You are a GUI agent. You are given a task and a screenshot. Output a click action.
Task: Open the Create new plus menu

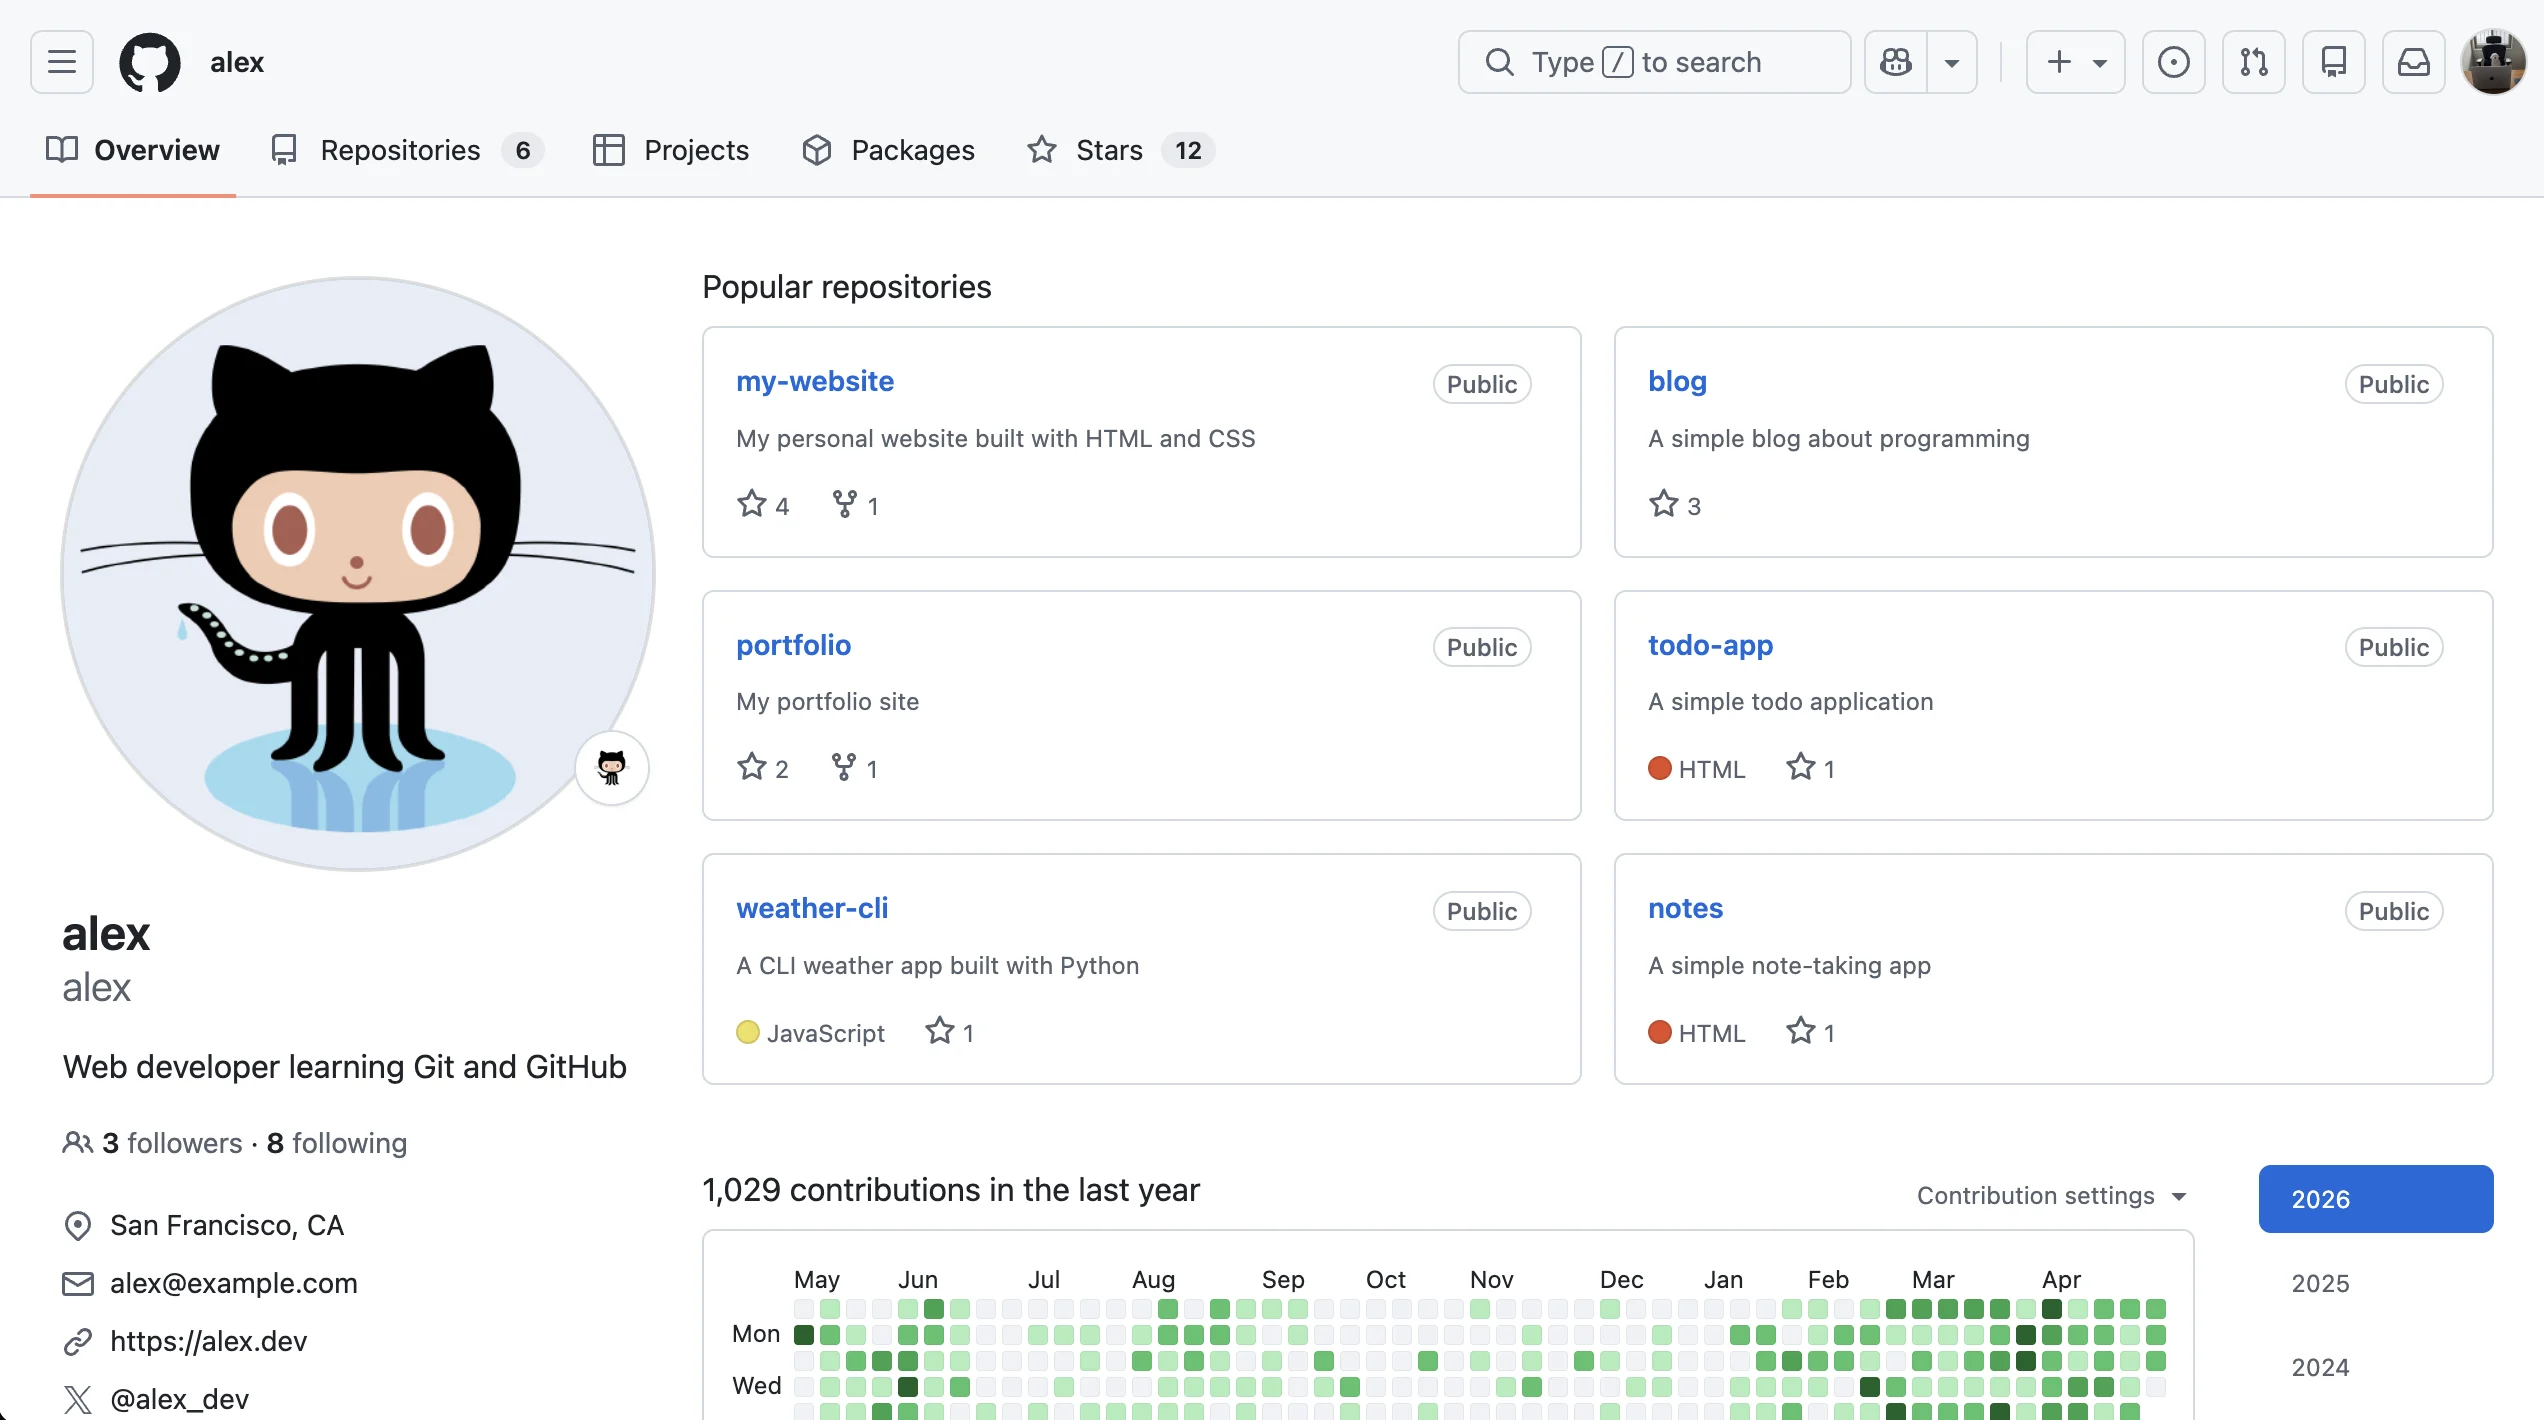[2076, 62]
